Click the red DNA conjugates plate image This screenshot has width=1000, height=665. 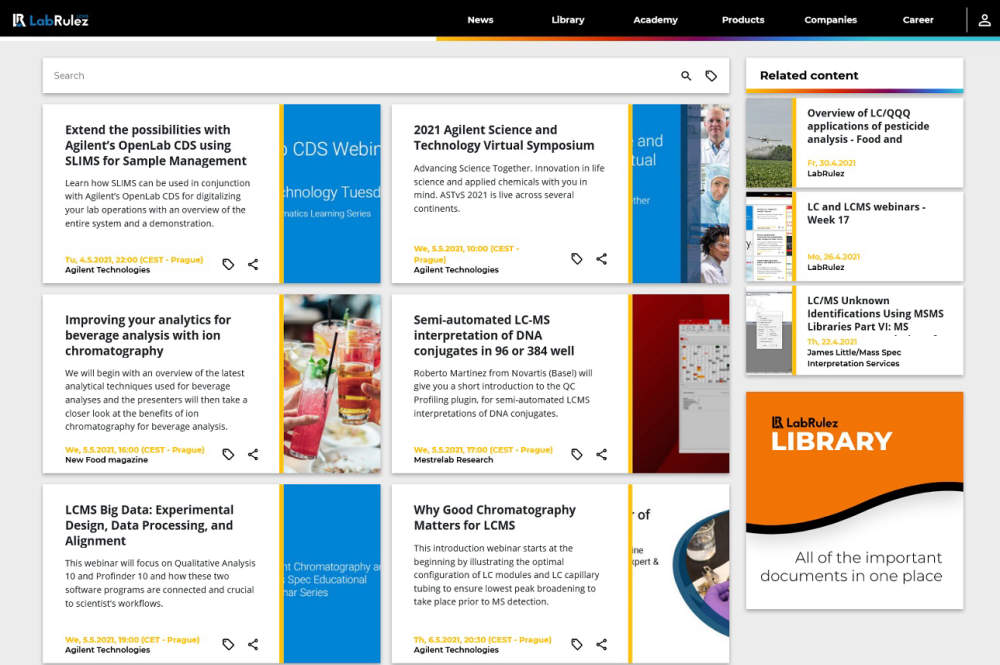[x=680, y=384]
